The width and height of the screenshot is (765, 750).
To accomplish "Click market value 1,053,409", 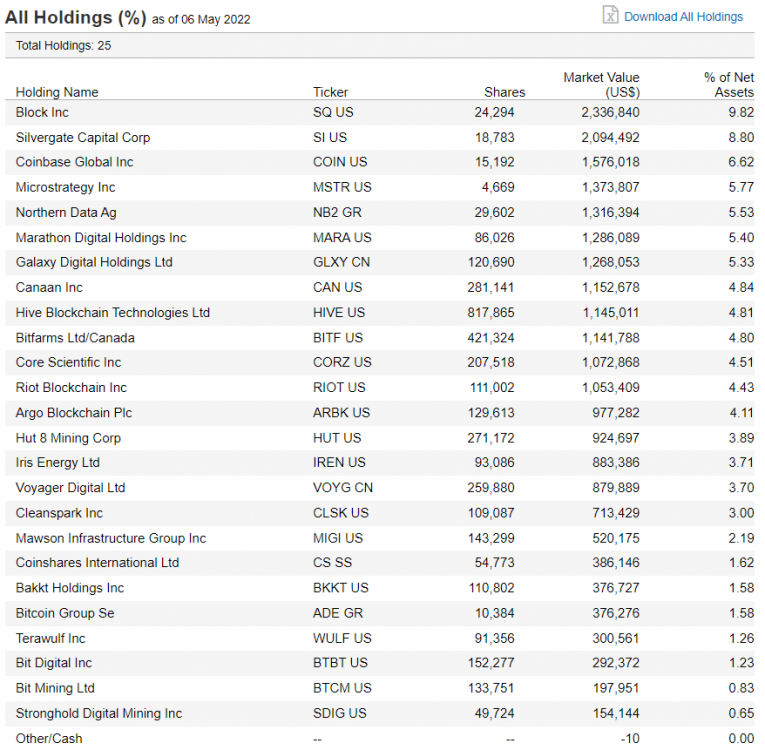I will pos(610,388).
